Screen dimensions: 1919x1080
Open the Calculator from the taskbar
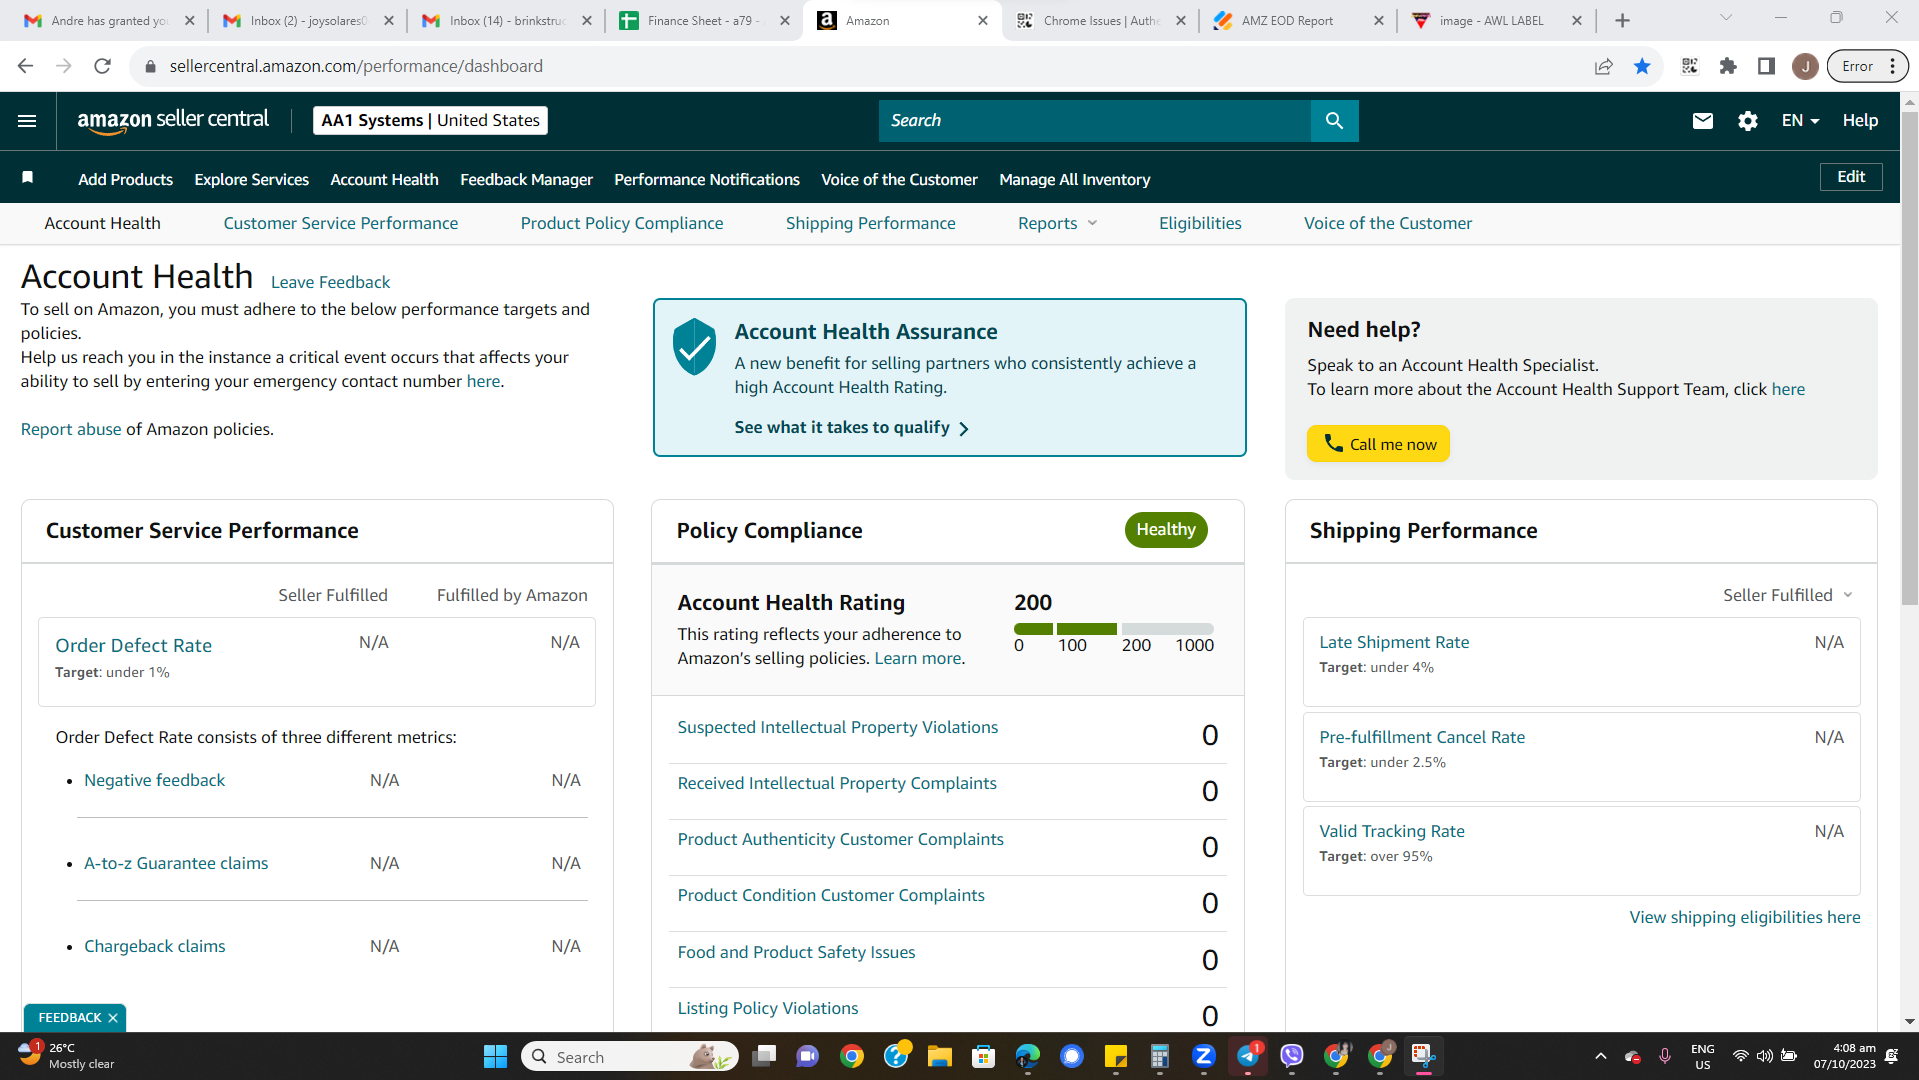click(x=1160, y=1057)
